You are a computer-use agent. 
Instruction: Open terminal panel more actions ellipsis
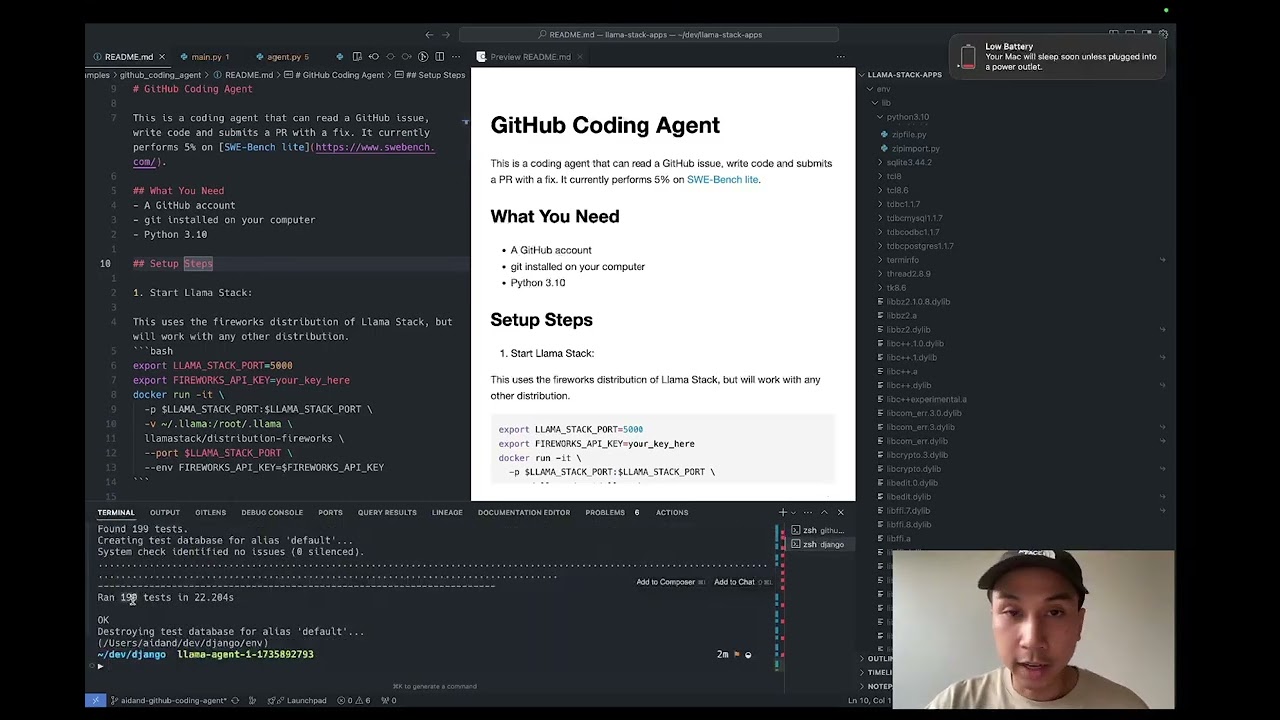[x=808, y=513]
